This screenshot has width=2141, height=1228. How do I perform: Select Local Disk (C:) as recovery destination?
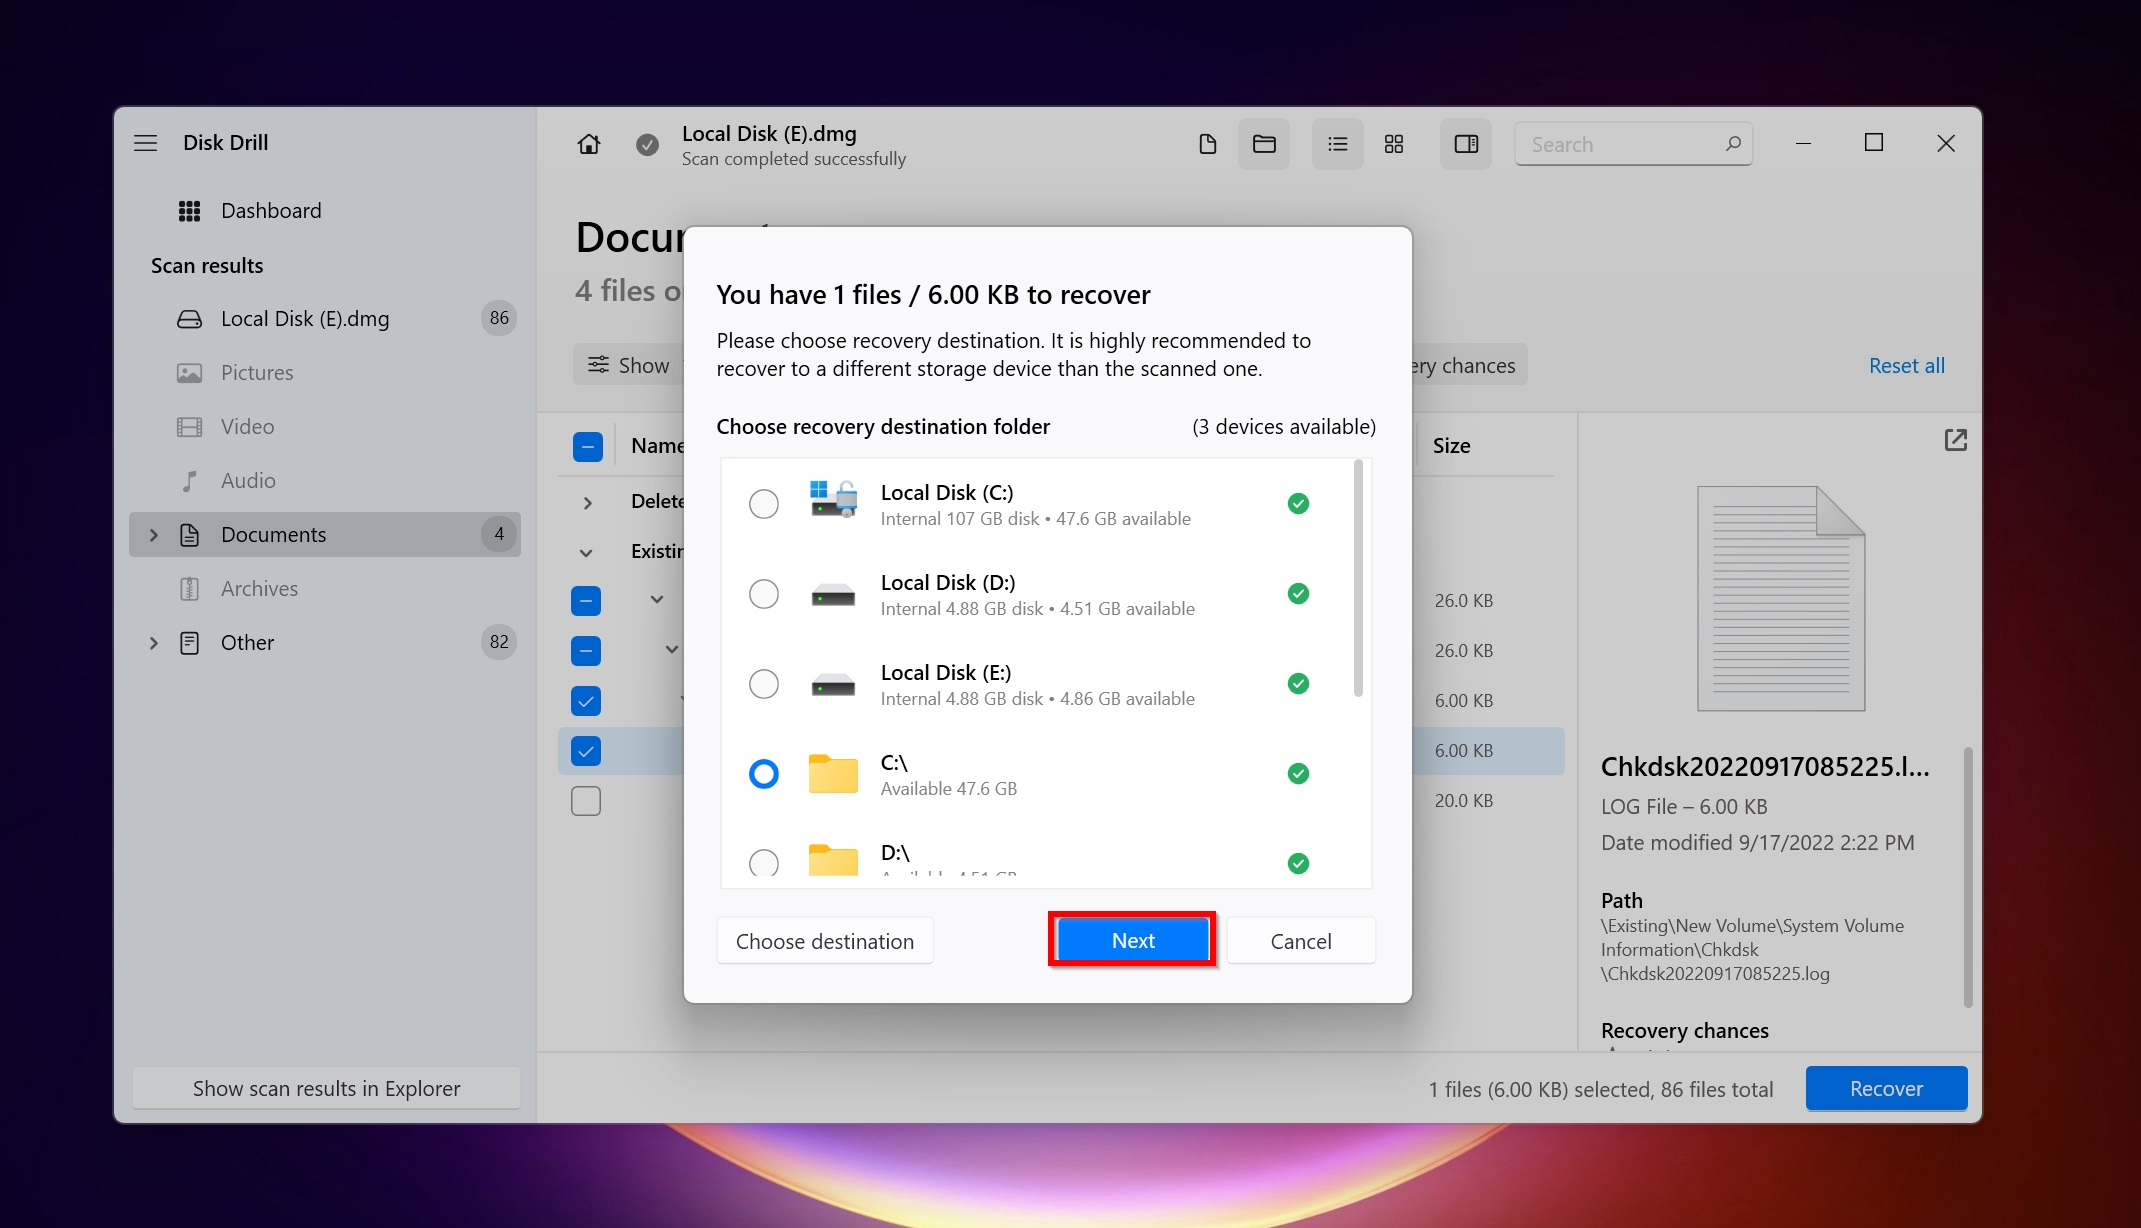(763, 503)
